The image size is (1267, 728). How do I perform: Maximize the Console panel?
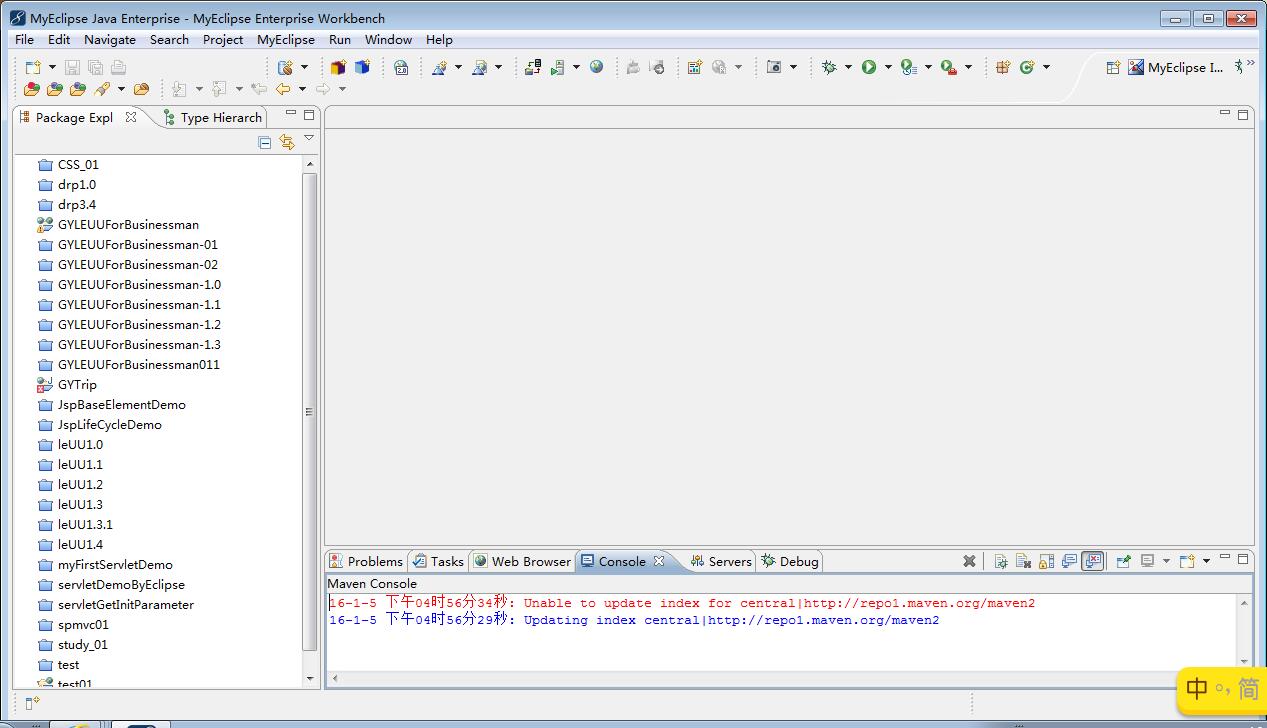(x=1243, y=559)
